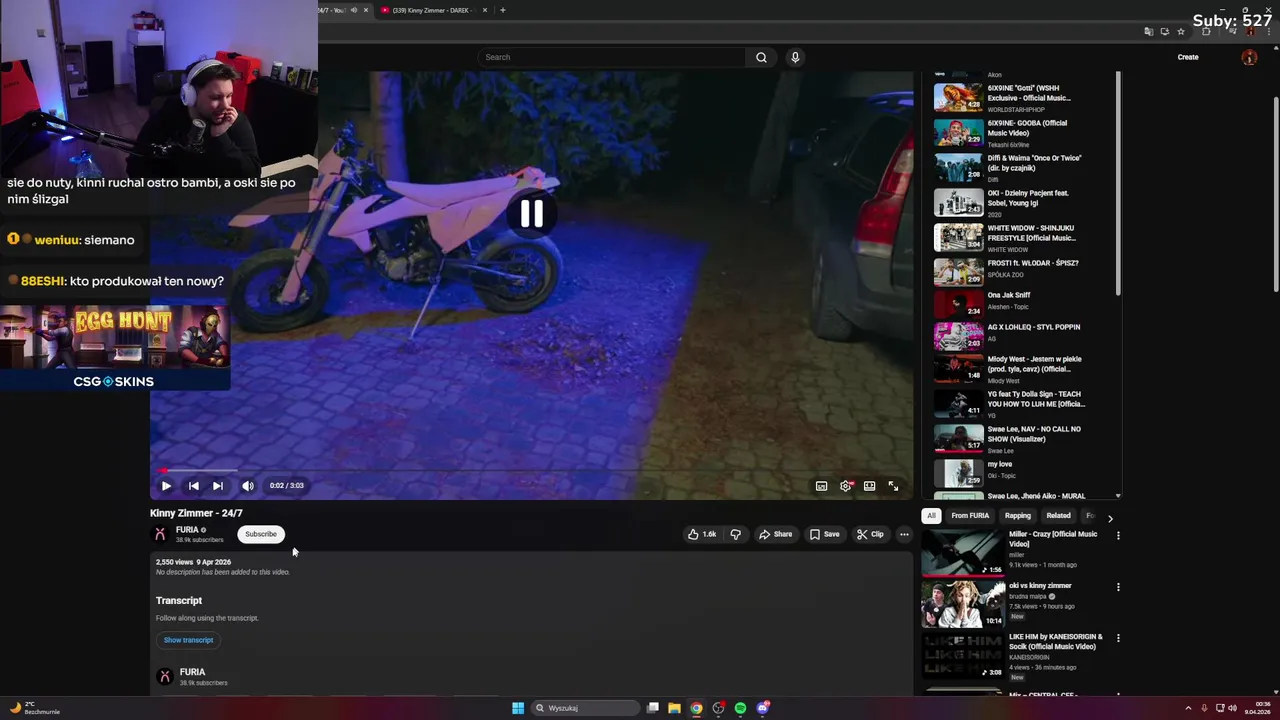Open Google Chrome from taskbar
The height and width of the screenshot is (720, 1280).
click(696, 708)
